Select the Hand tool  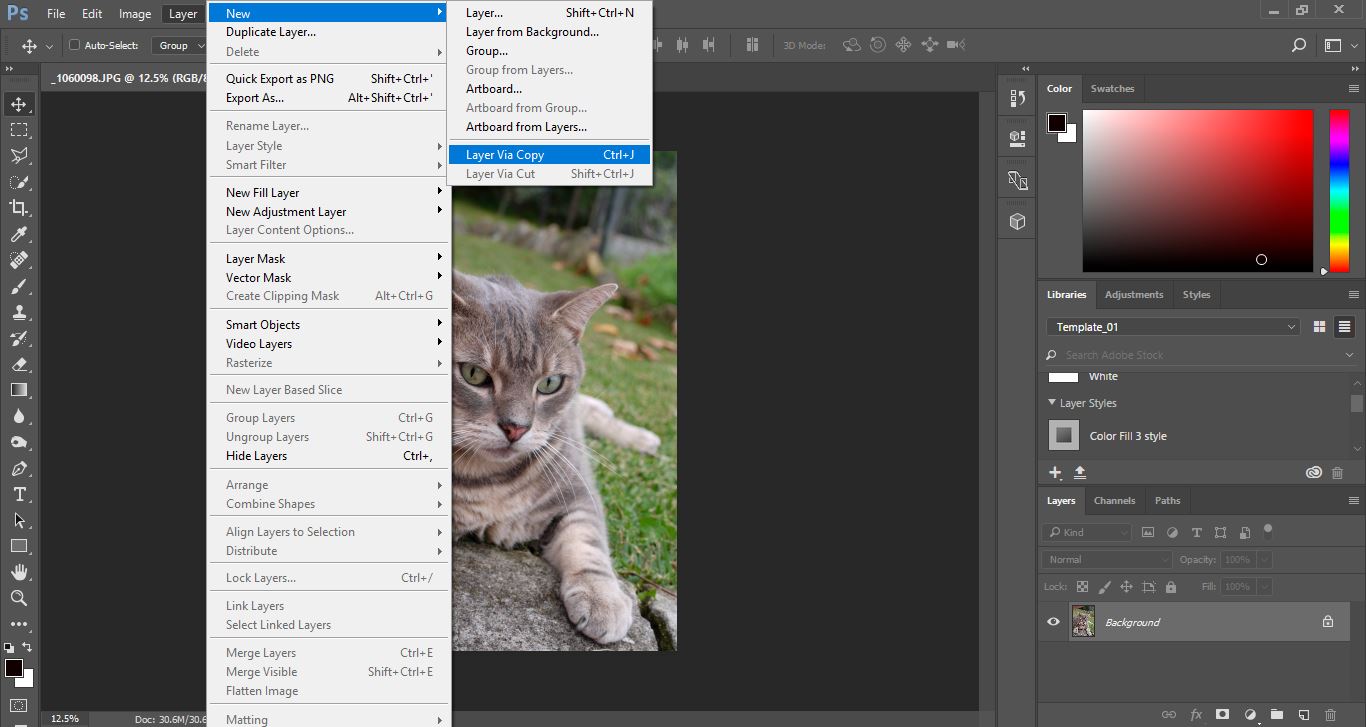19,572
